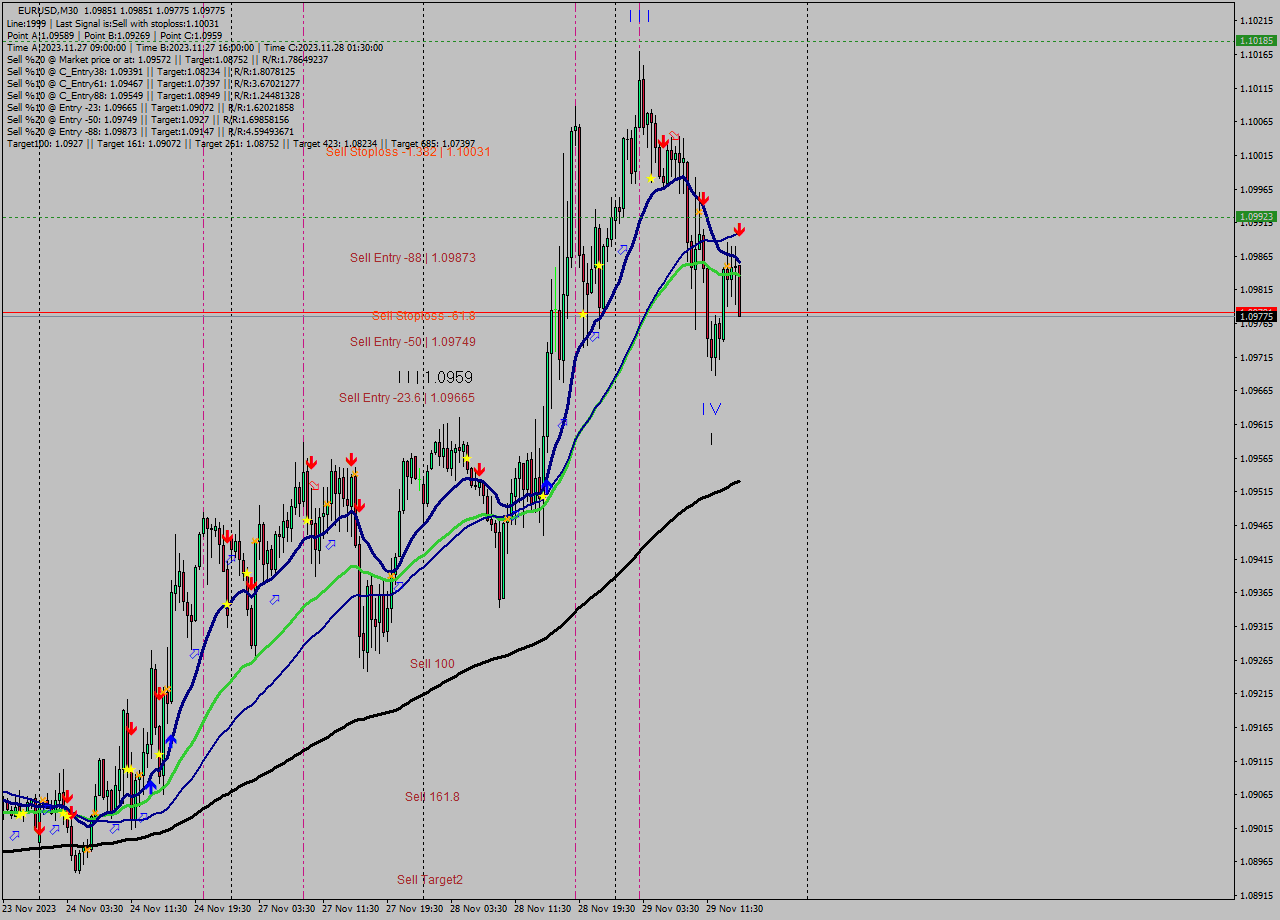
Task: Select the purple outlined arrow beside the peak sell arrow
Action: [674, 135]
